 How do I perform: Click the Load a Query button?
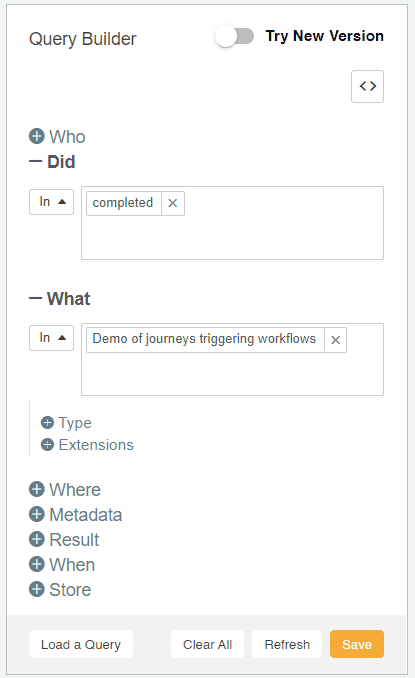[81, 644]
